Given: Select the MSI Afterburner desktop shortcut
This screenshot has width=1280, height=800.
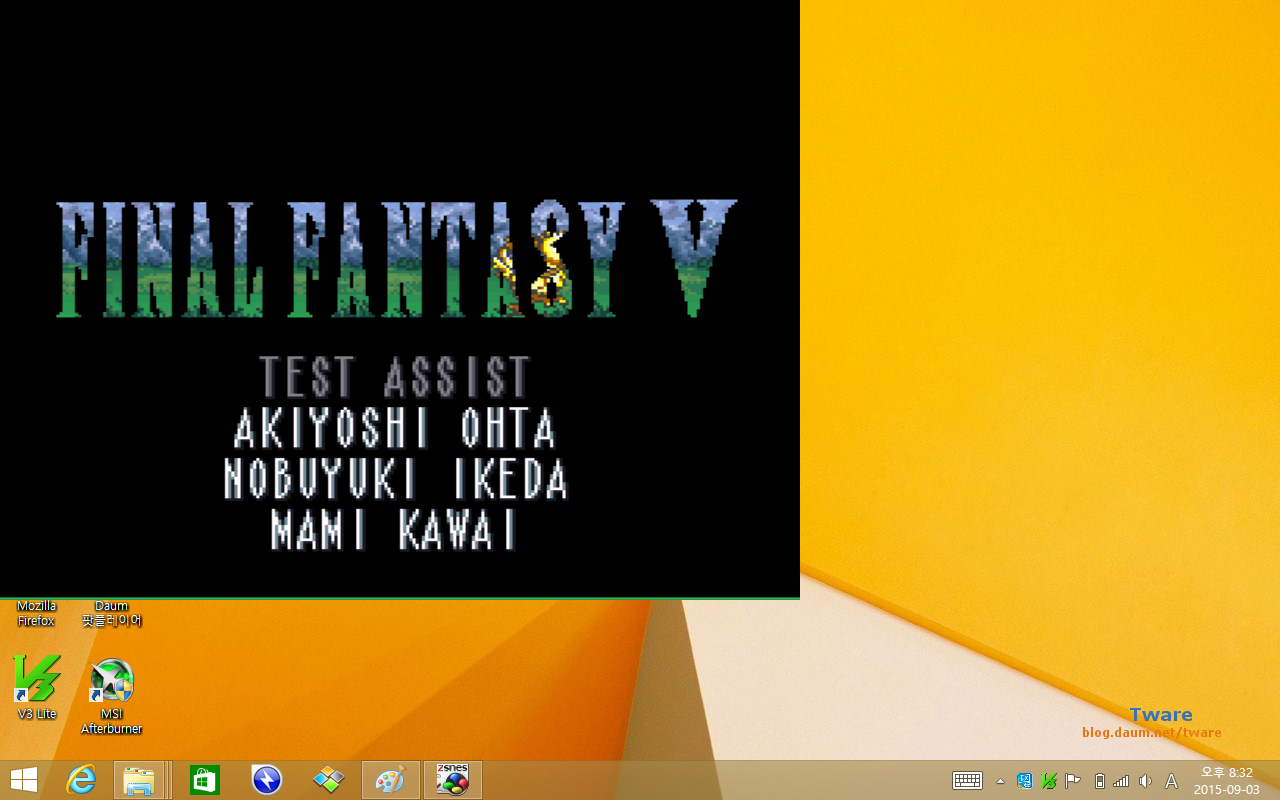Looking at the screenshot, I should point(112,697).
